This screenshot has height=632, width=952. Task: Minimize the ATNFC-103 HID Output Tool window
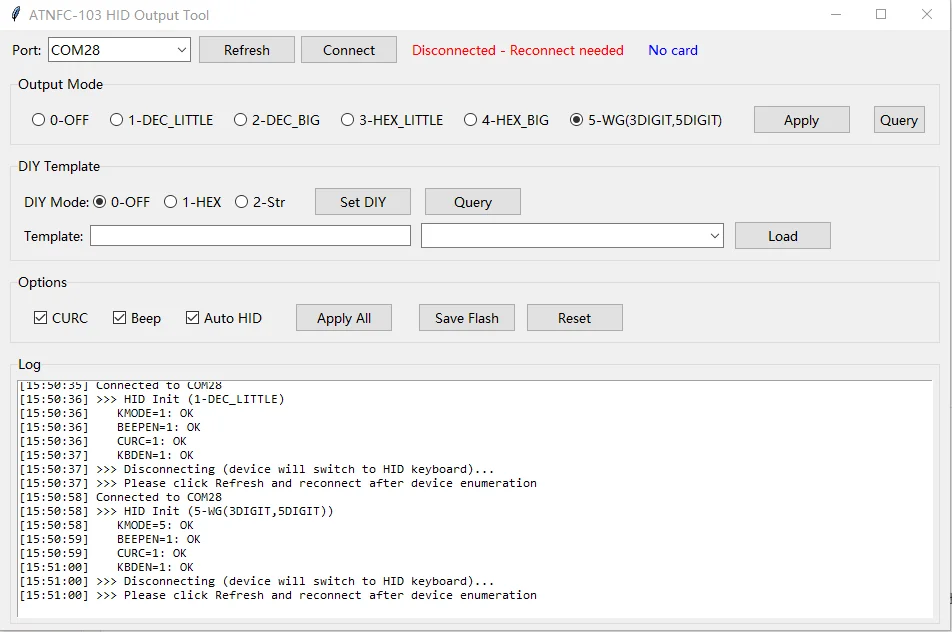tap(836, 15)
